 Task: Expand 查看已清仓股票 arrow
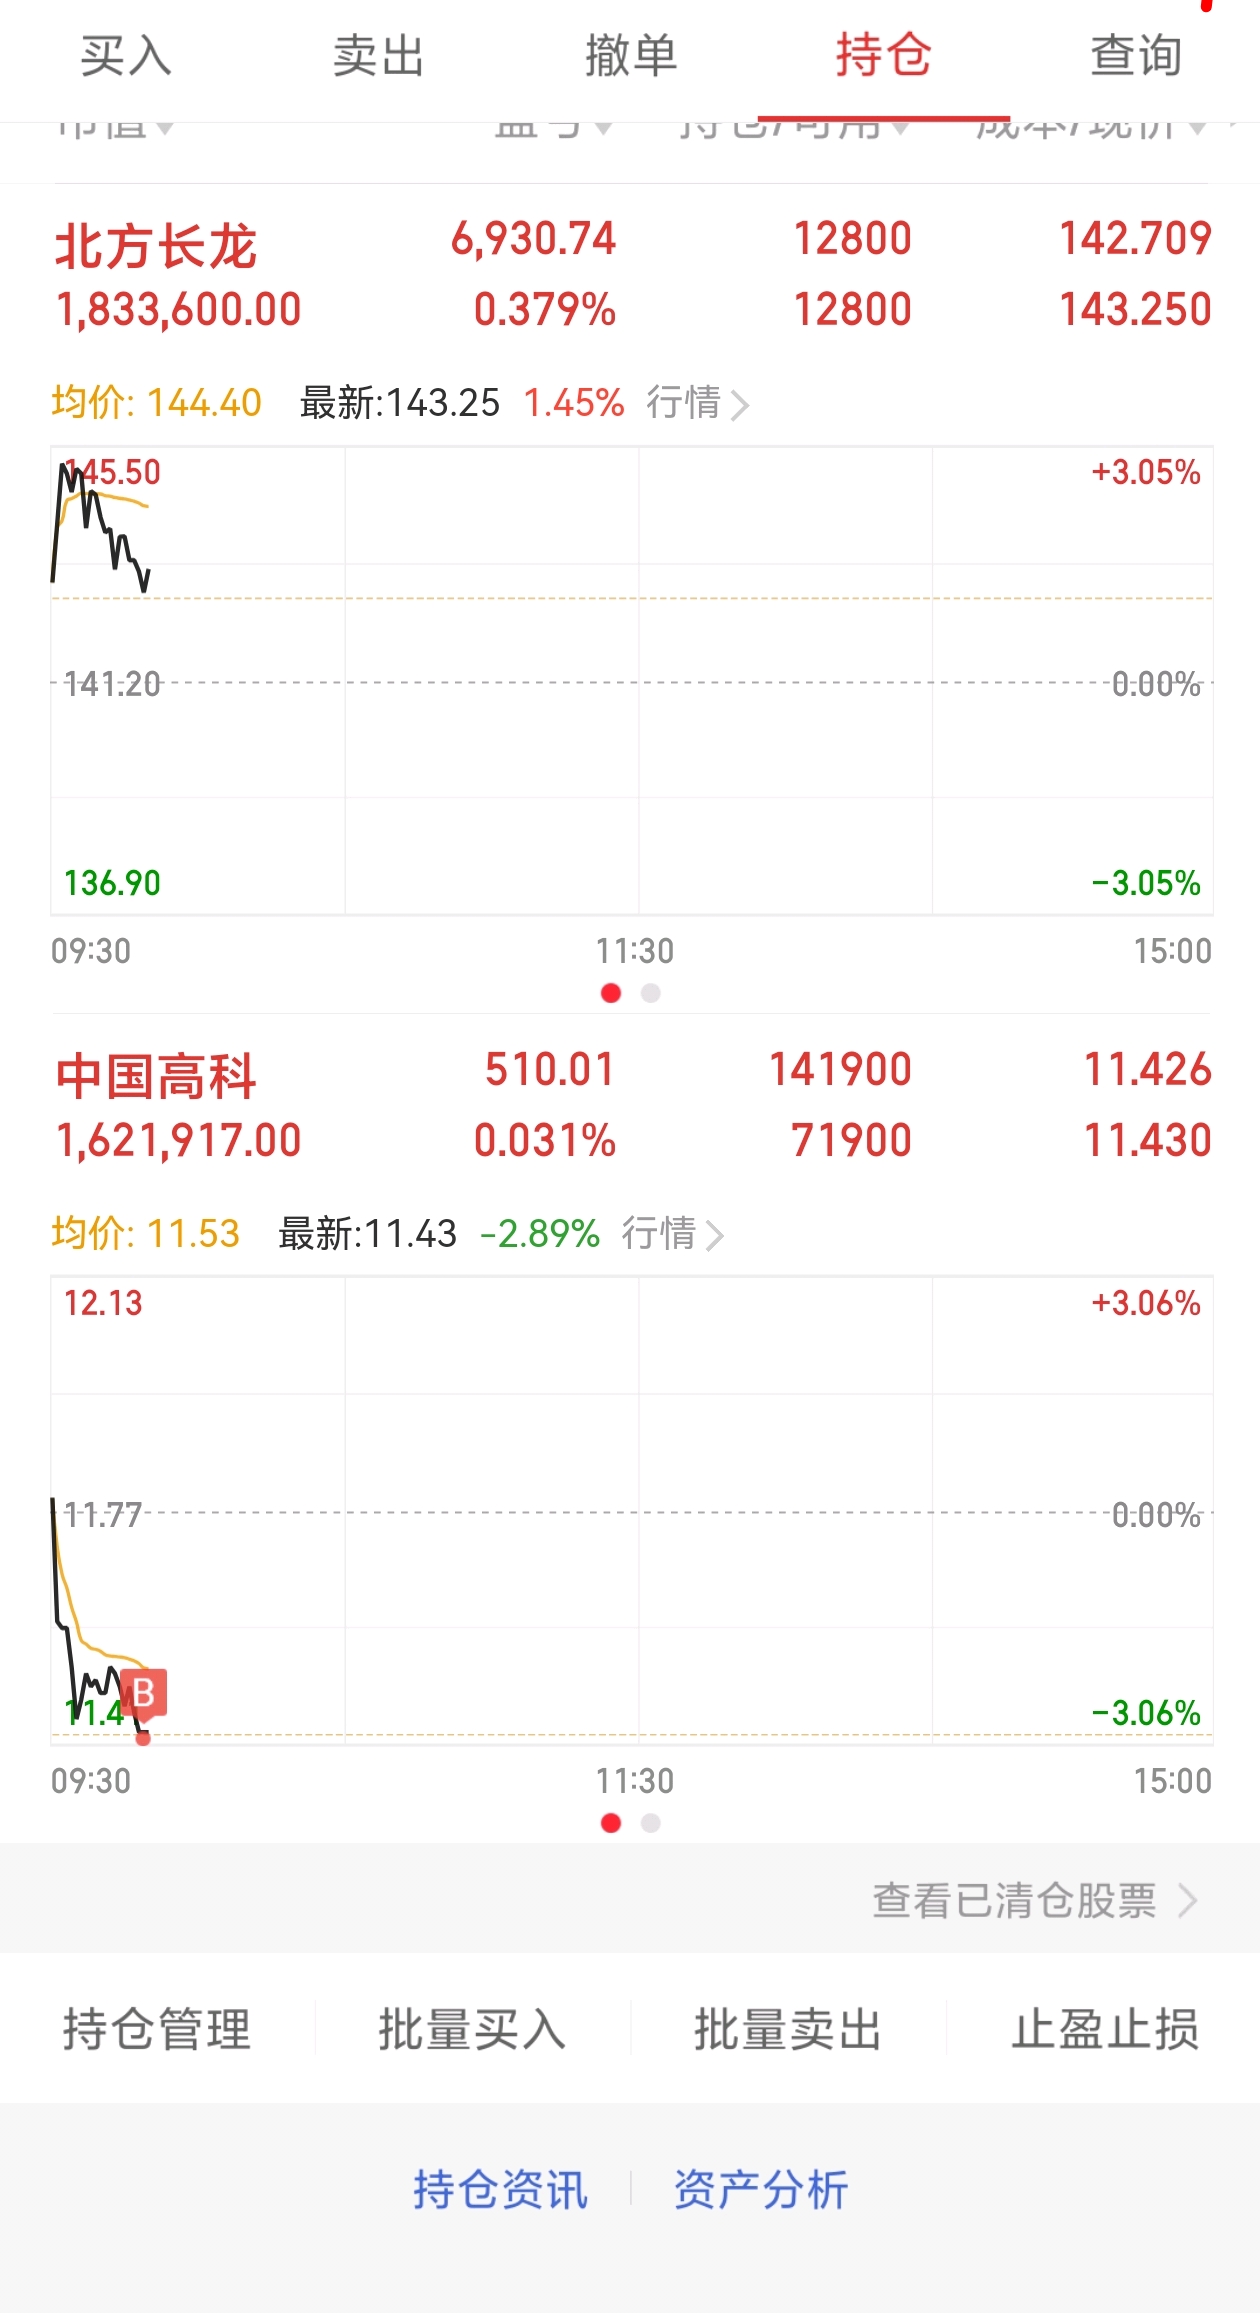click(1187, 1900)
